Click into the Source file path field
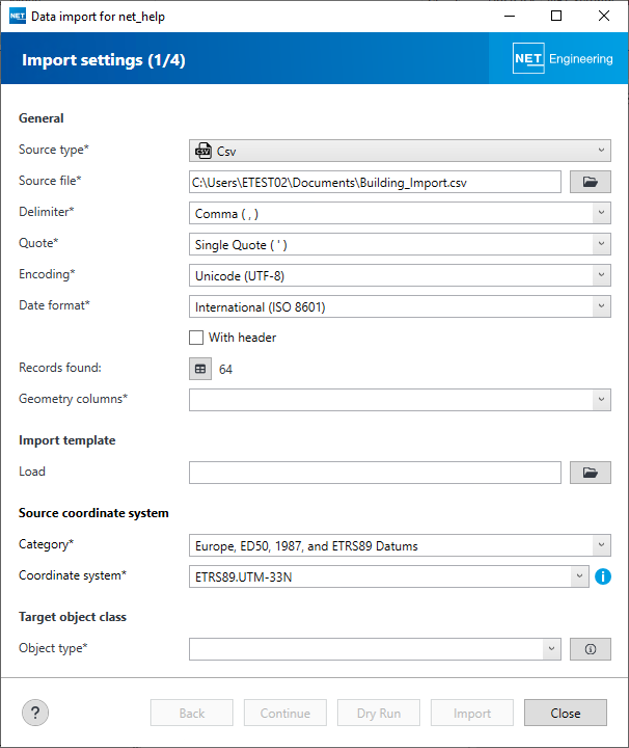 tap(375, 182)
